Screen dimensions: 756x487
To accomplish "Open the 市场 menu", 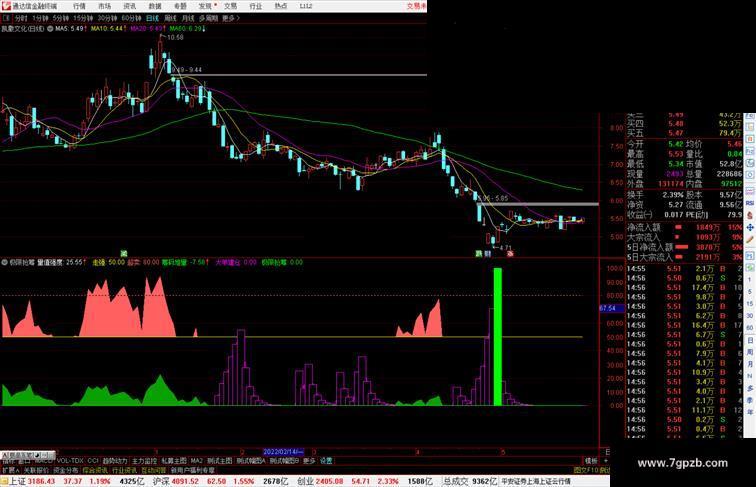I will (x=104, y=6).
